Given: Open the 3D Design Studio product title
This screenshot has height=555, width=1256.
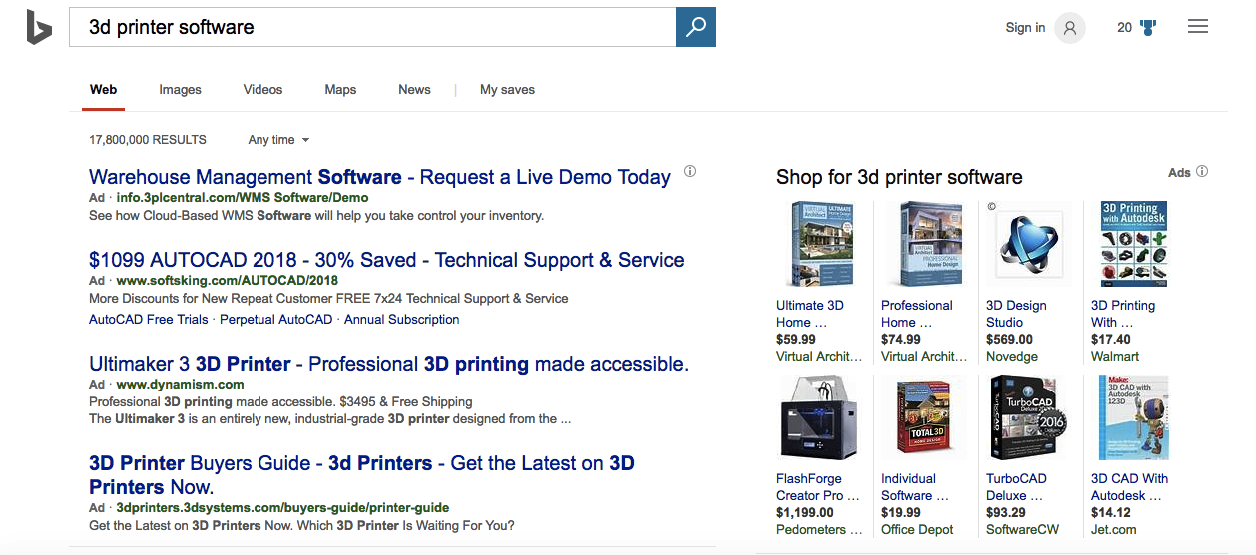Looking at the screenshot, I should (x=1016, y=314).
